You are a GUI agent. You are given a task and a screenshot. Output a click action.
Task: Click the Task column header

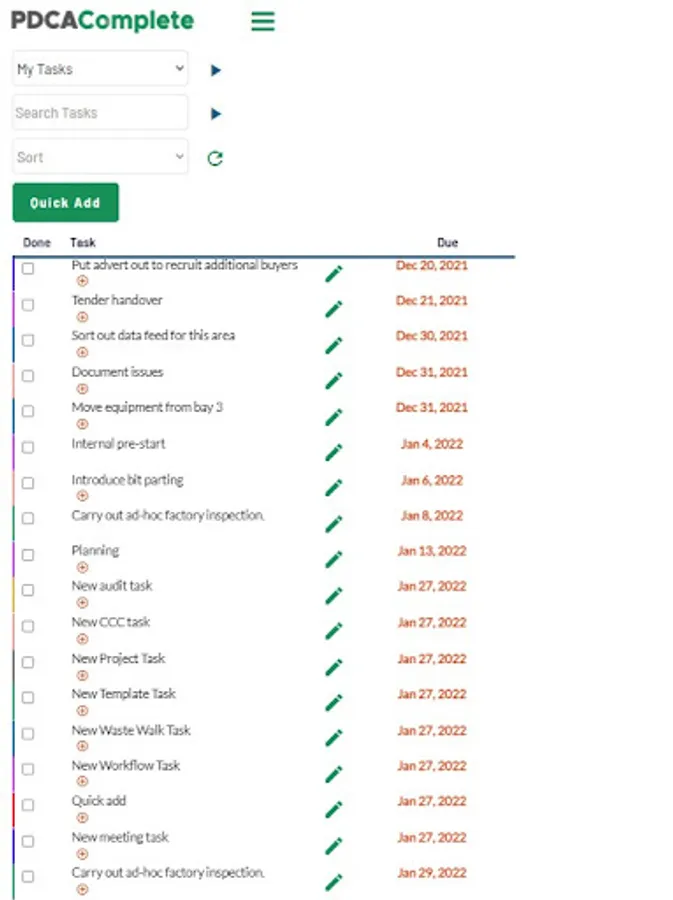83,243
